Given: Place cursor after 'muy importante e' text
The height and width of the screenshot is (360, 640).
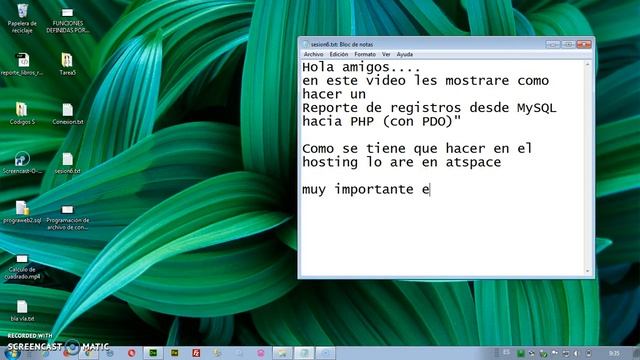Looking at the screenshot, I should tap(430, 190).
